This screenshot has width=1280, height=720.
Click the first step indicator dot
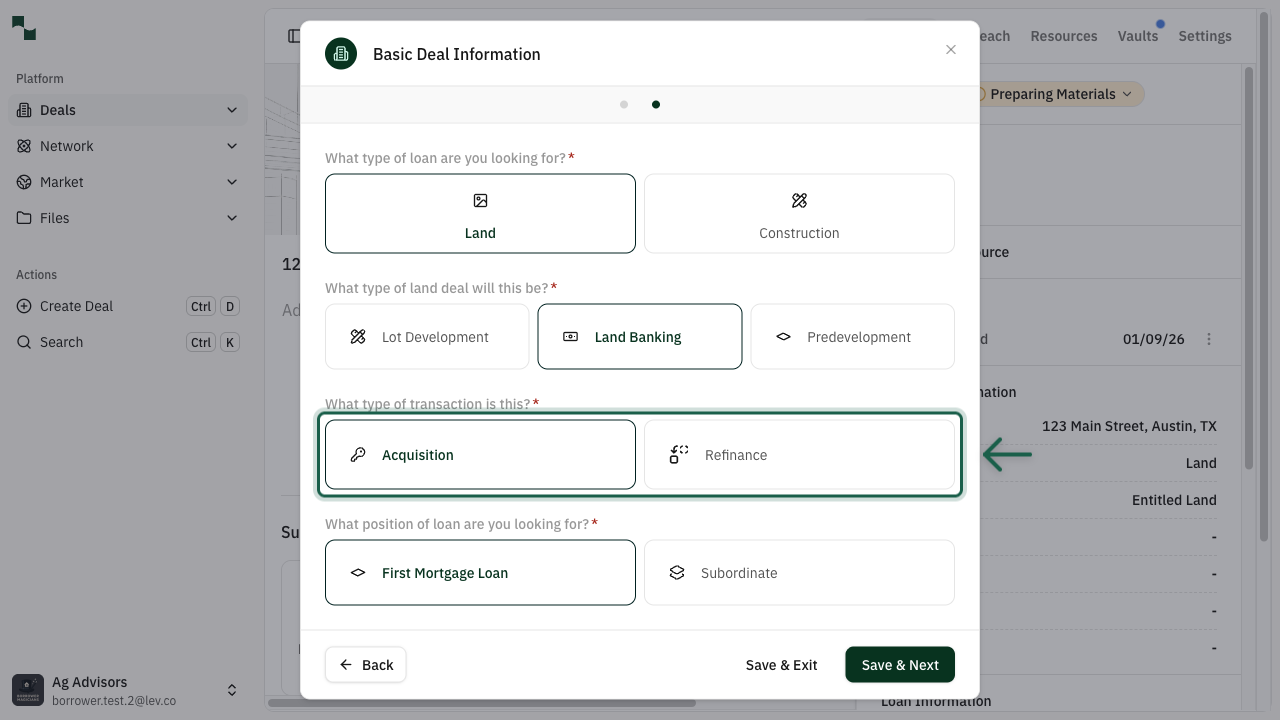(x=624, y=103)
